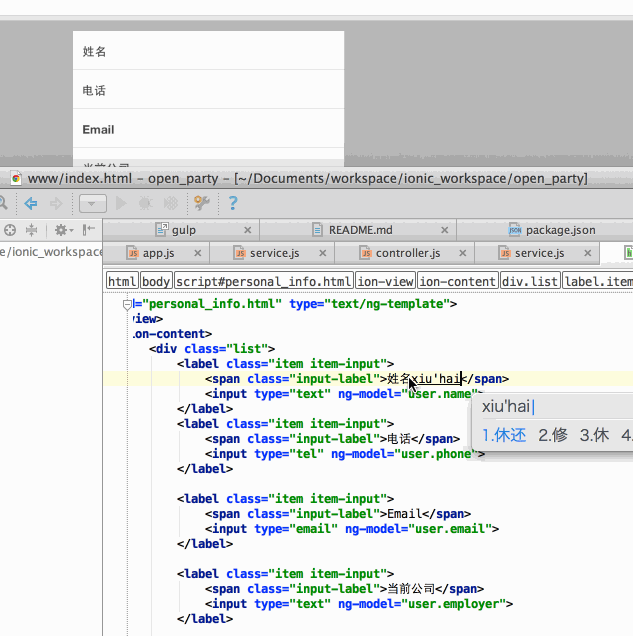Viewport: 633px width, 636px height.
Task: Open project panel gear options menu
Action: (x=62, y=230)
